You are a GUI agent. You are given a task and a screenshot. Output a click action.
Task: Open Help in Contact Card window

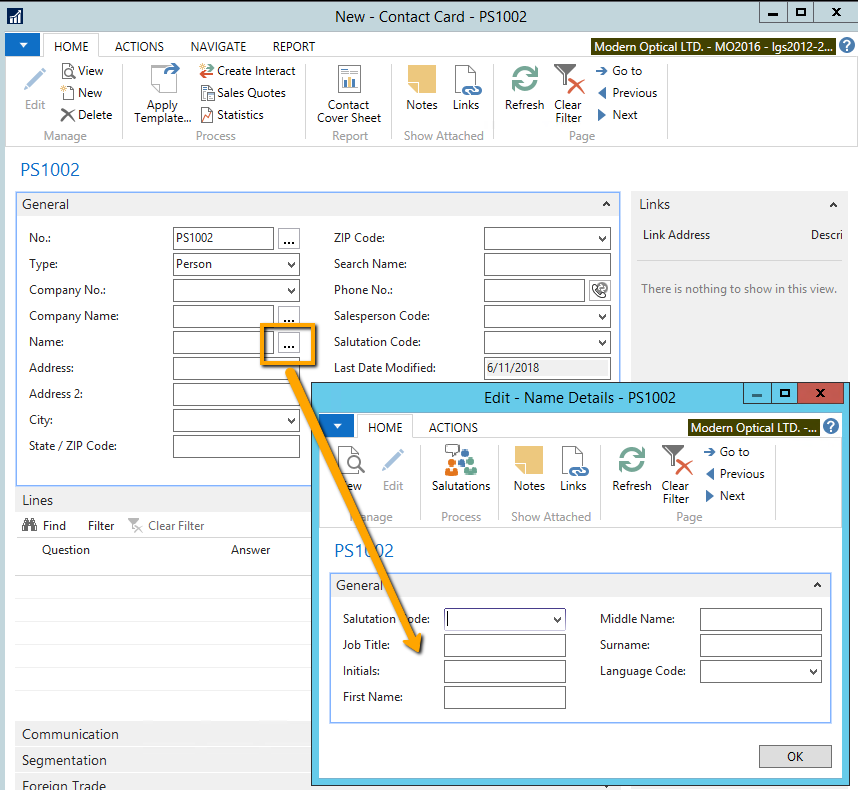pyautogui.click(x=847, y=45)
